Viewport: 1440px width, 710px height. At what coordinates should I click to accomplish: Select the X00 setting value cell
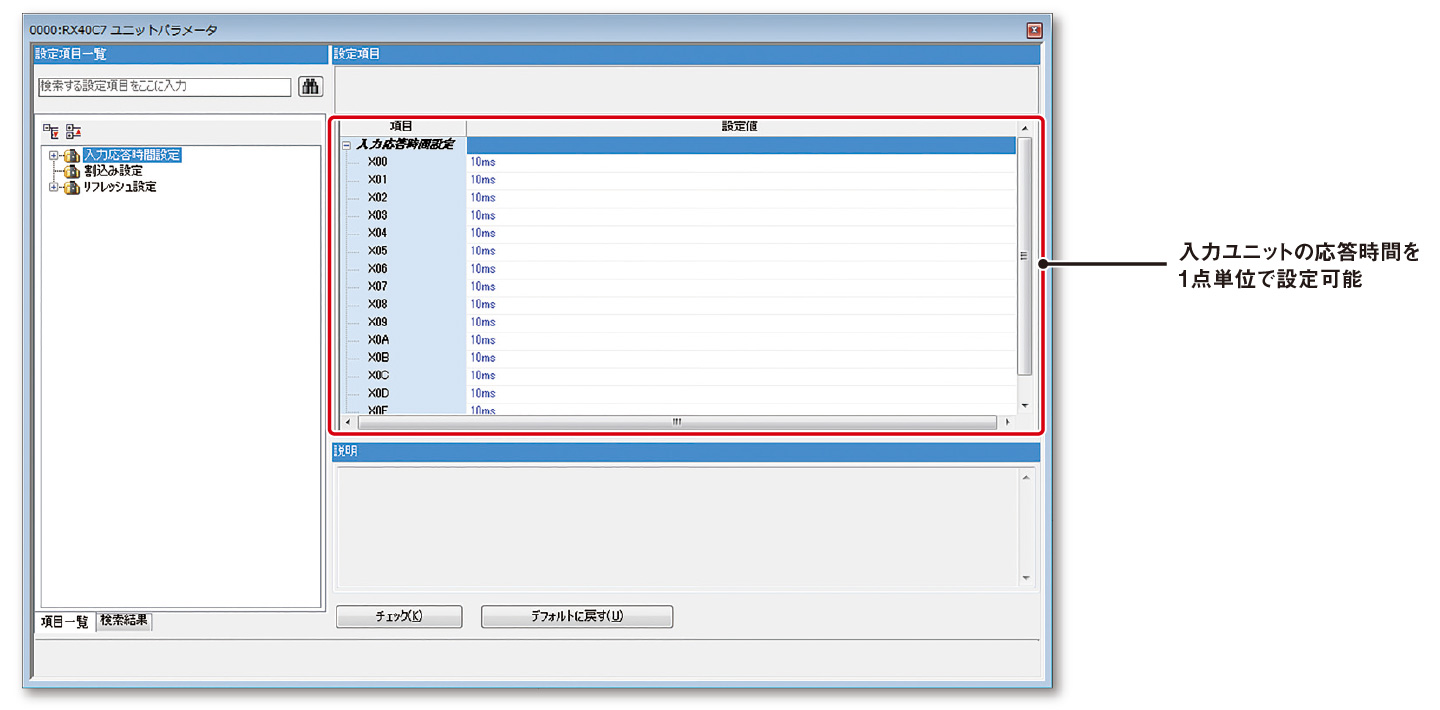740,162
